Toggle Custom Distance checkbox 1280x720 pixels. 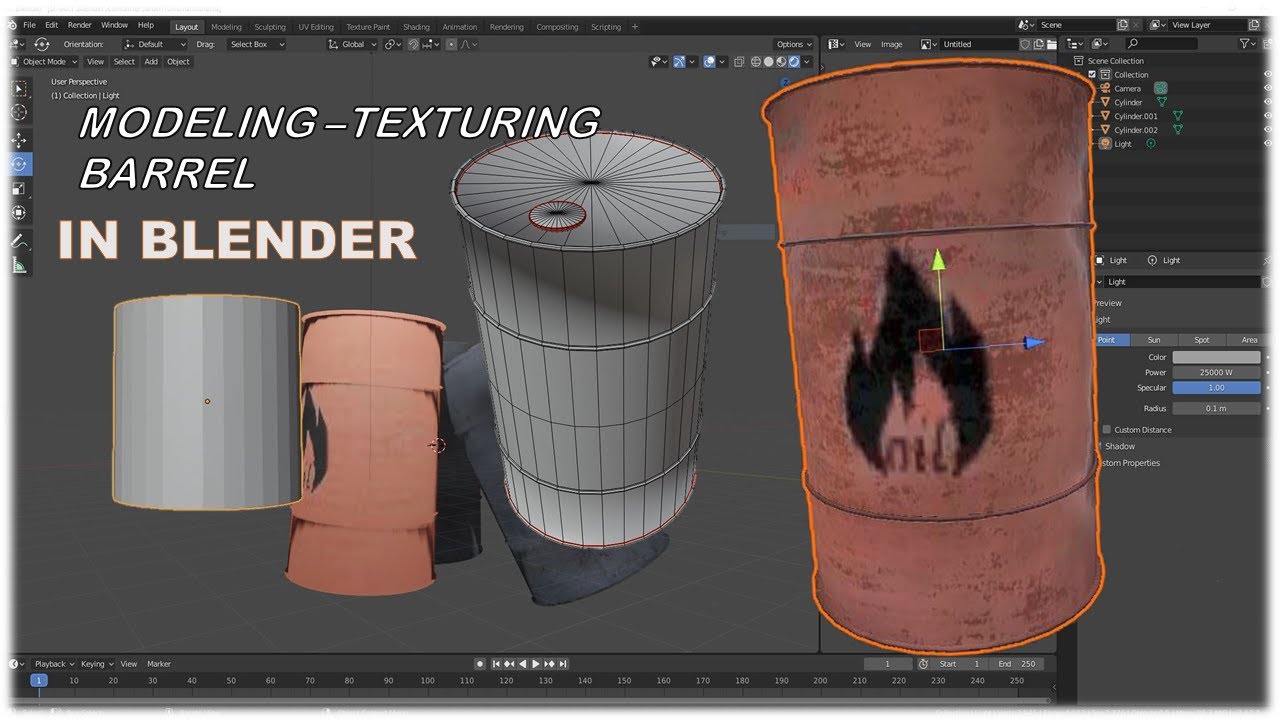click(x=1106, y=430)
